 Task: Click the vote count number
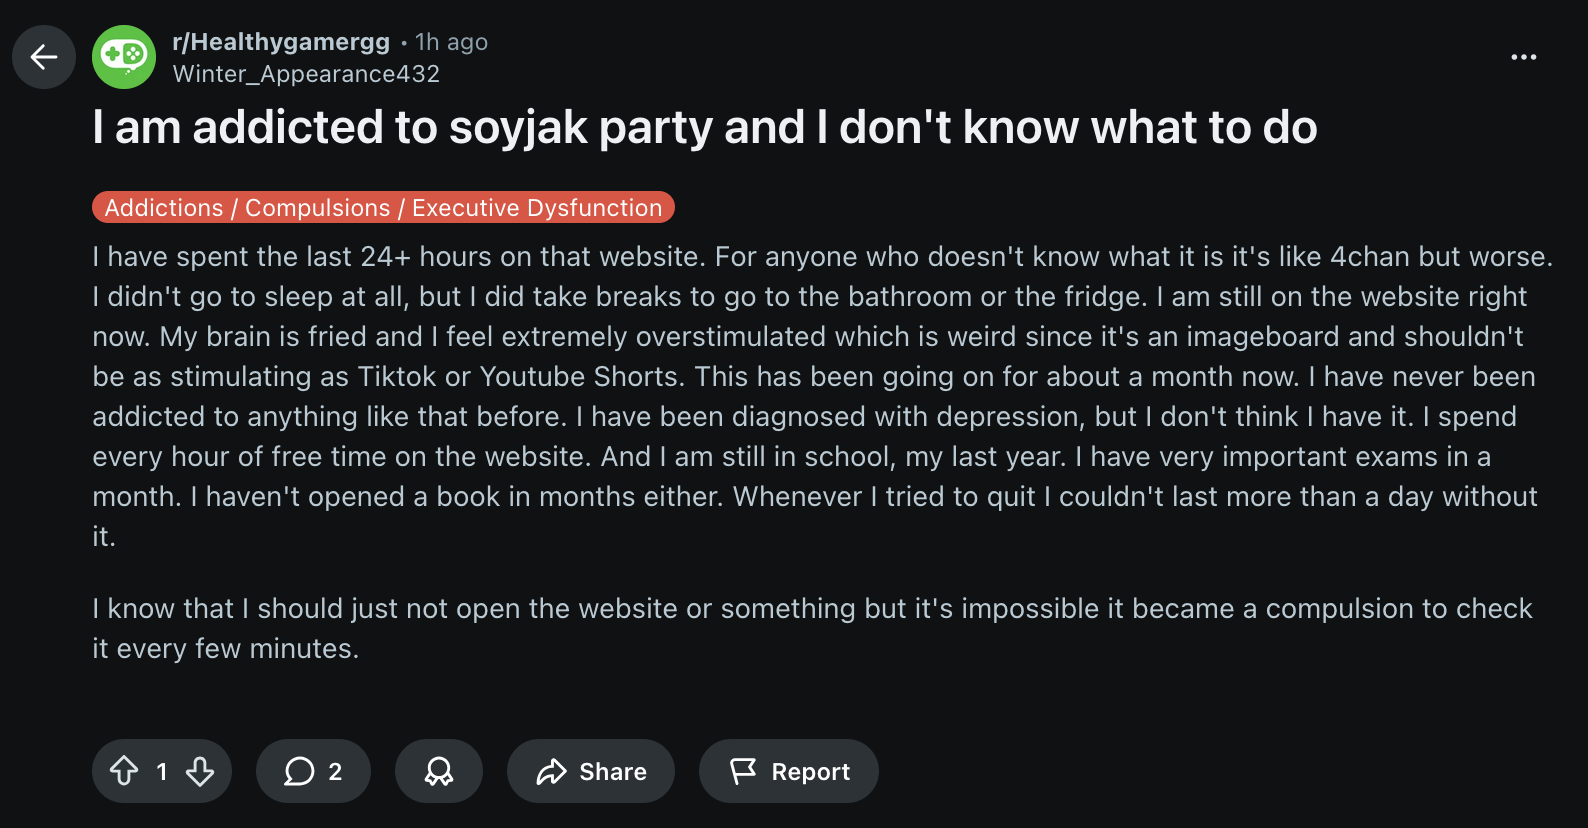click(x=162, y=772)
